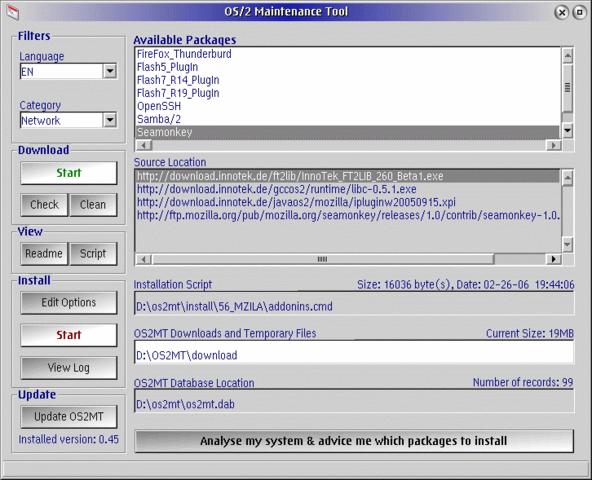The image size is (592, 480).
Task: Click the packages list scroll-up arrow
Action: pos(567,56)
